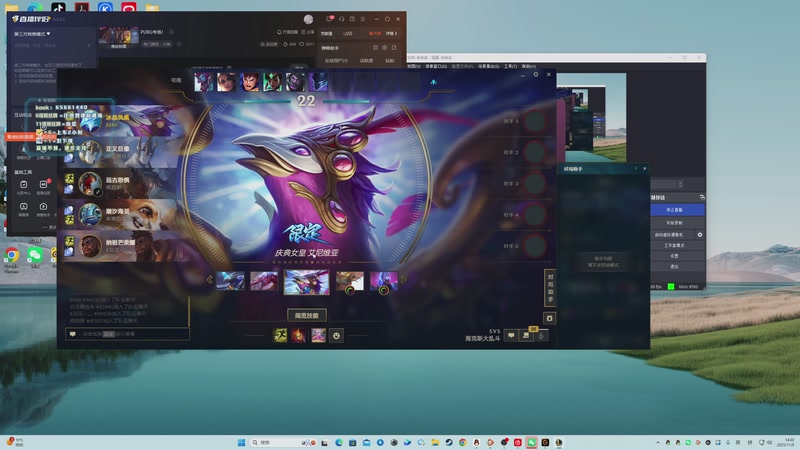
Task: Select the Ignite summoner spell icon
Action: [298, 335]
